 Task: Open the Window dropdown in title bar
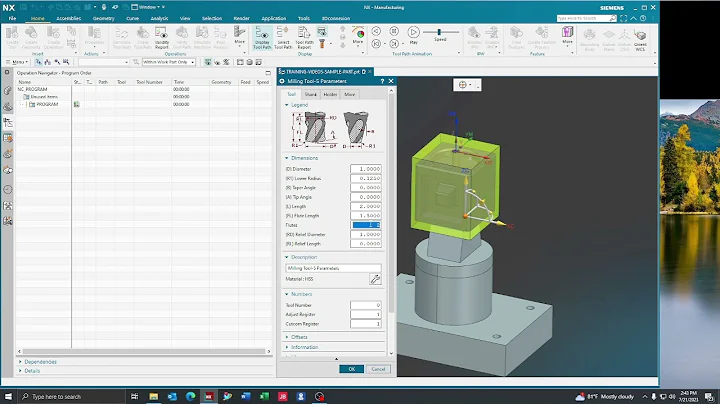pos(148,7)
